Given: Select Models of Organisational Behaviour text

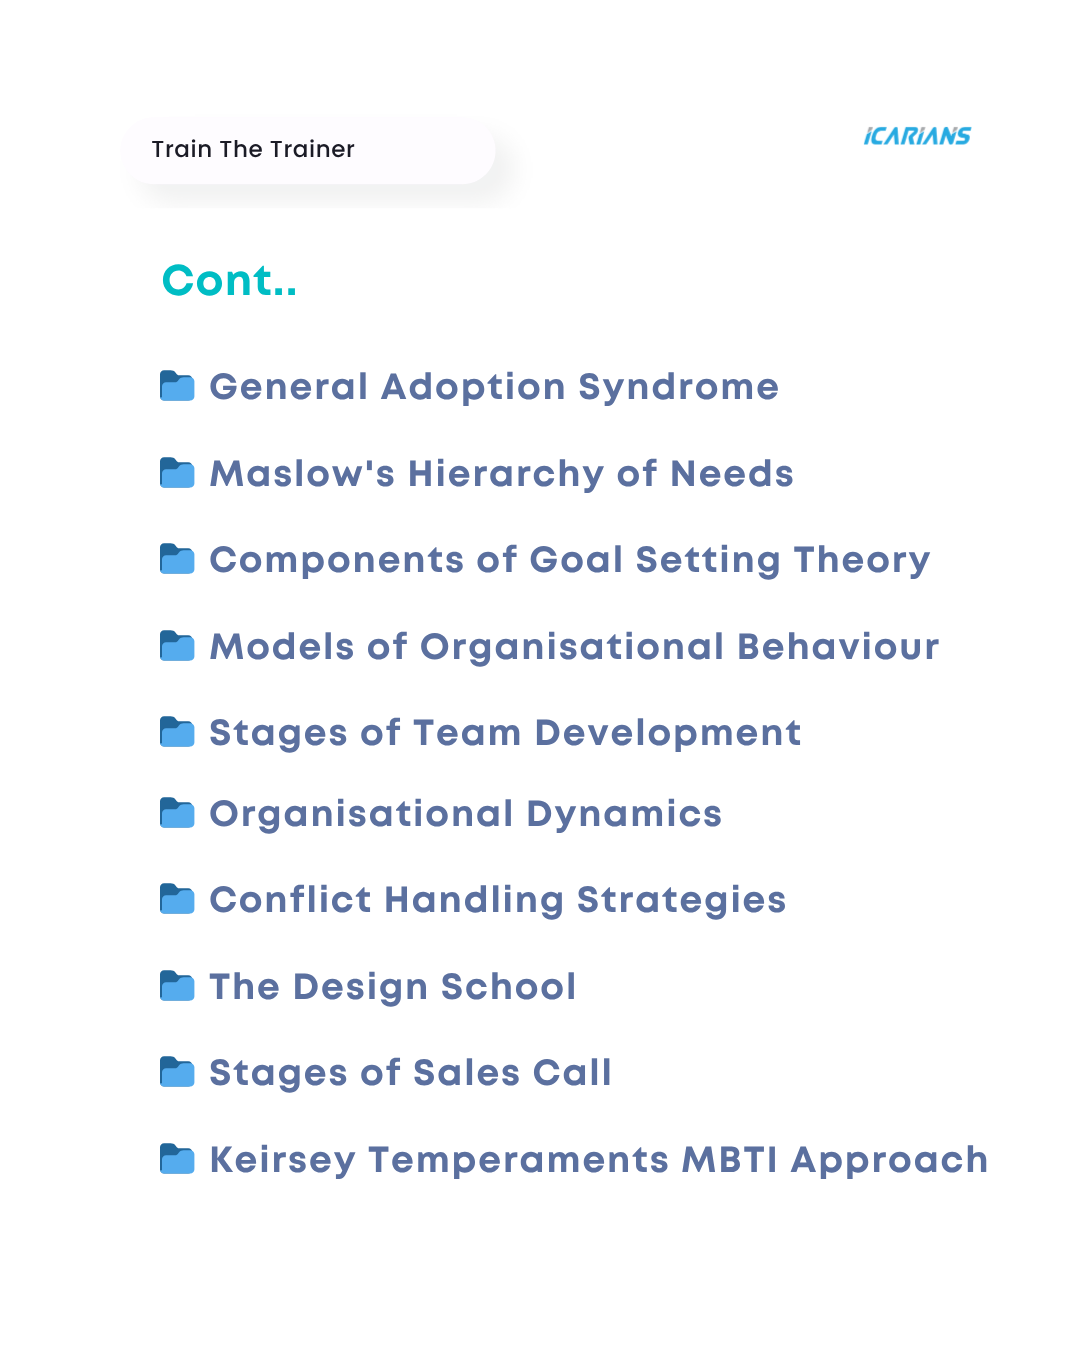Looking at the screenshot, I should (574, 647).
